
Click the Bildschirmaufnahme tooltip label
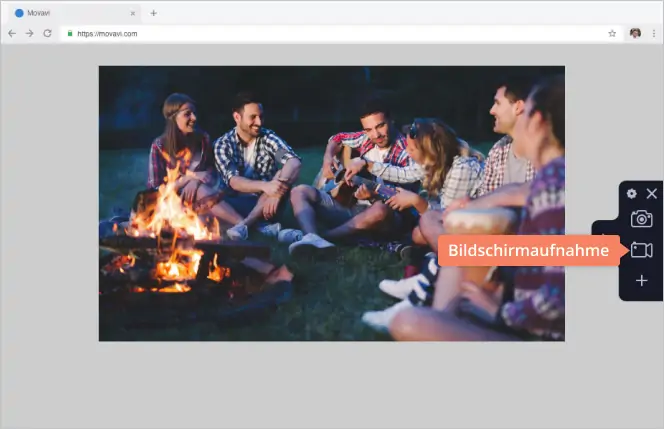(528, 250)
